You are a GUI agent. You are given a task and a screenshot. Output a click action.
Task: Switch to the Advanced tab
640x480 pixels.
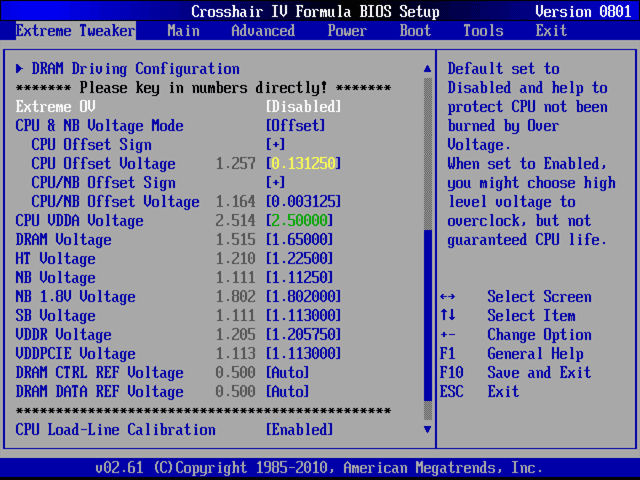coord(263,31)
